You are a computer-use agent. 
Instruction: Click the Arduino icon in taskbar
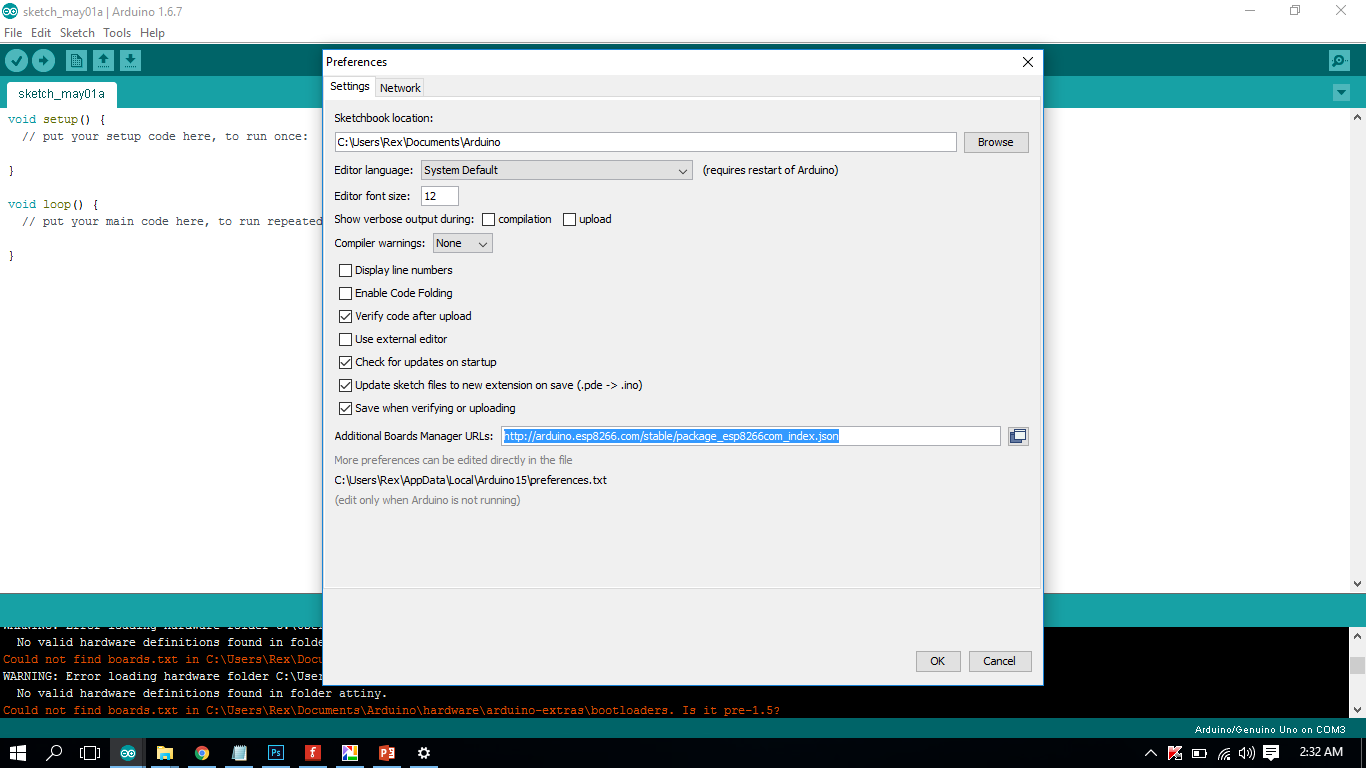click(128, 753)
